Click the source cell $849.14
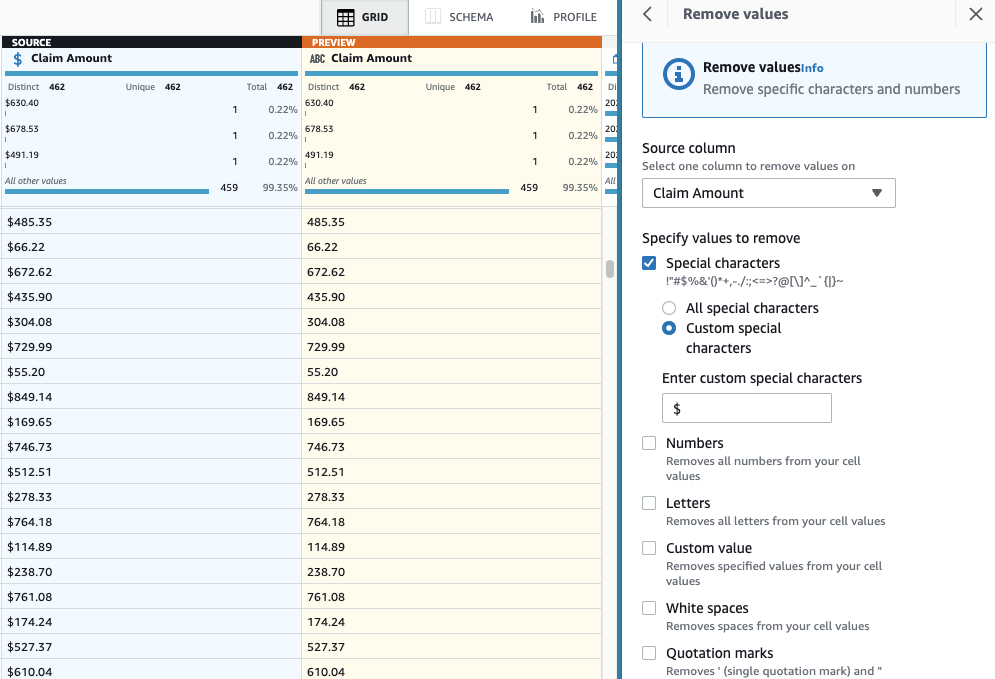Screen dimensions: 995x679 coord(151,397)
